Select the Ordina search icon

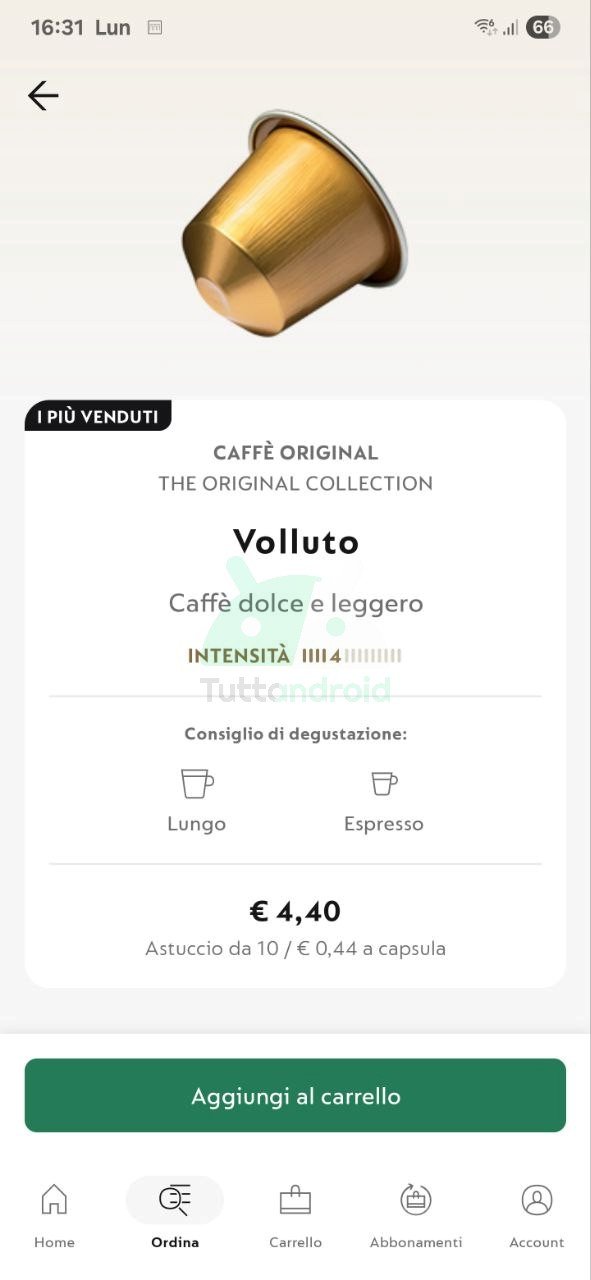point(175,1200)
